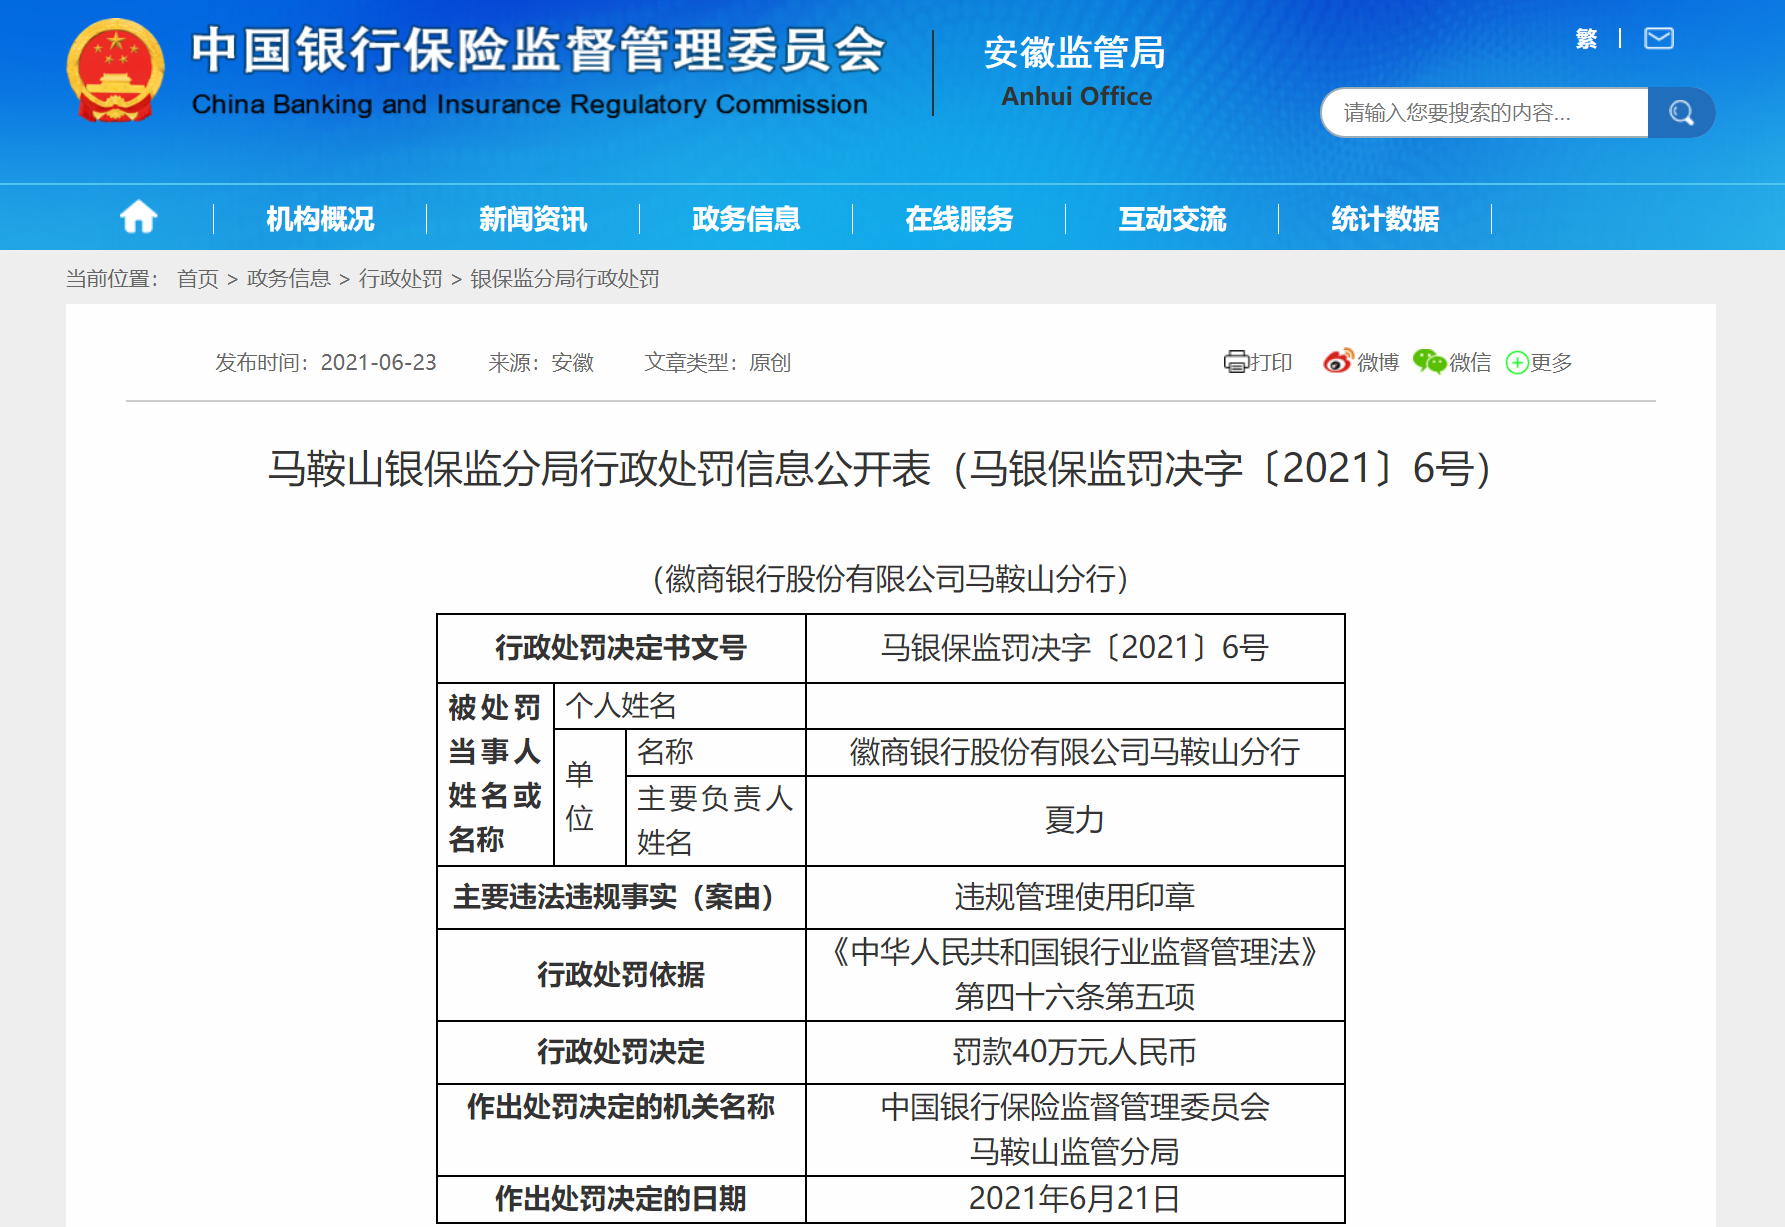Go to 政务信息 in breadcrumb
Image resolution: width=1785 pixels, height=1227 pixels.
click(288, 278)
